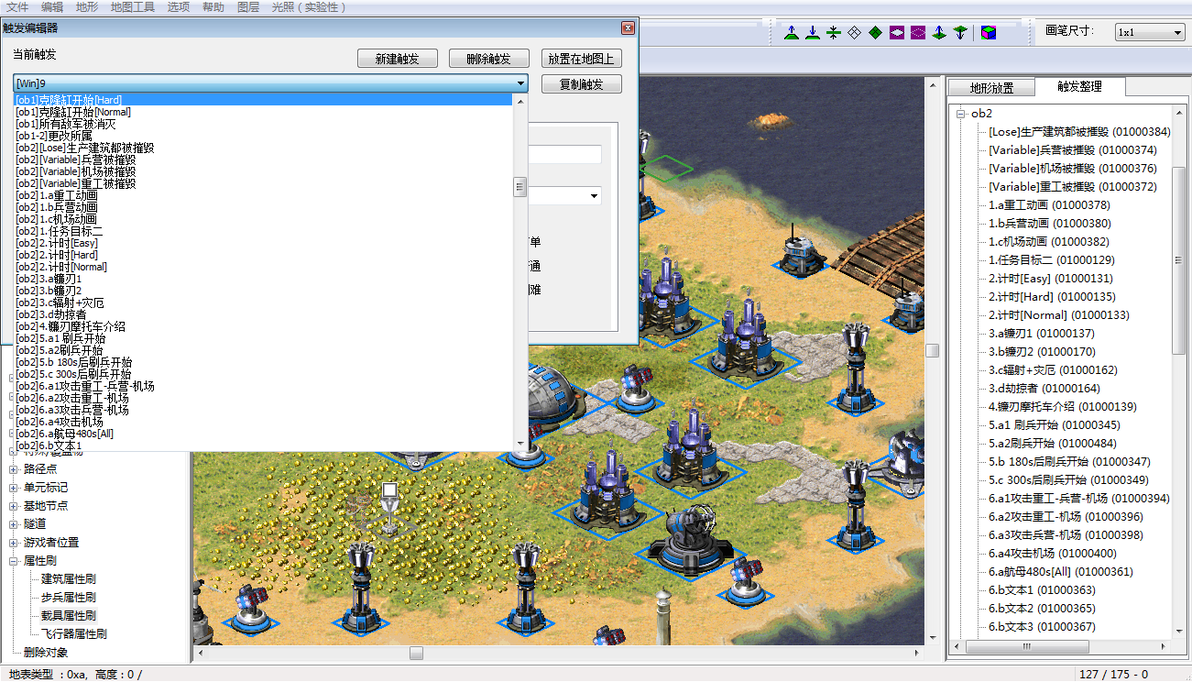Select 1.a重工动画 (01000378) in trigger tree
The height and width of the screenshot is (682, 1192).
click(1049, 205)
